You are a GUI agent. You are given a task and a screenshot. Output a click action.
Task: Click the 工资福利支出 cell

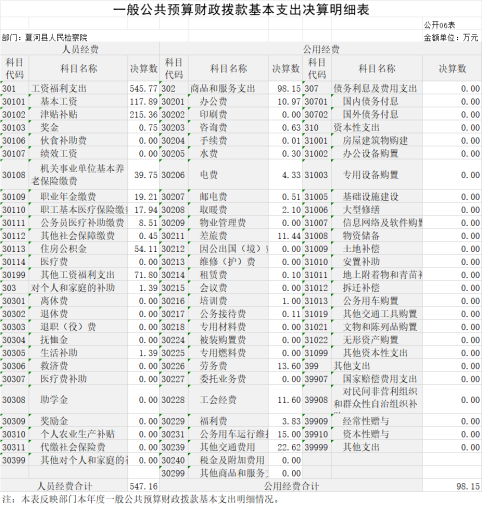pos(78,88)
